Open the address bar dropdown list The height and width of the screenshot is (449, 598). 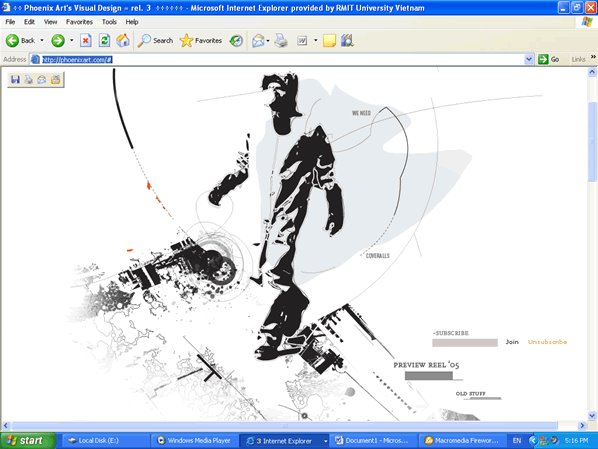pos(529,60)
